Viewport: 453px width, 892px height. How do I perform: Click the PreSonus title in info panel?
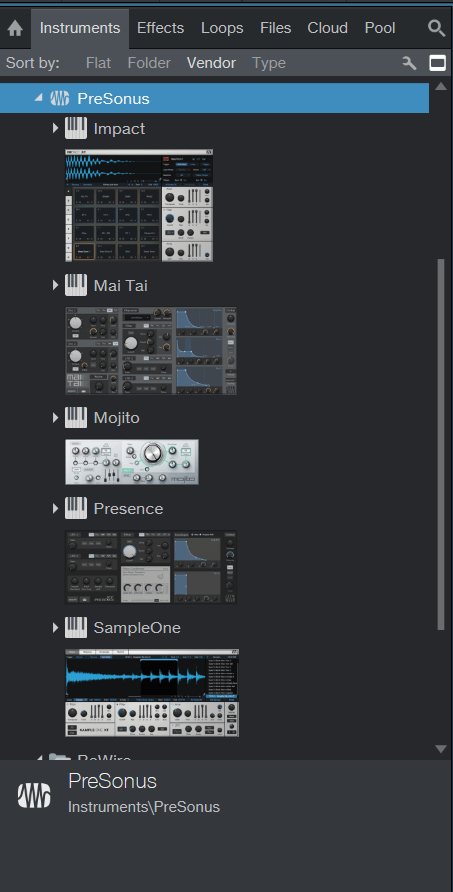(113, 780)
